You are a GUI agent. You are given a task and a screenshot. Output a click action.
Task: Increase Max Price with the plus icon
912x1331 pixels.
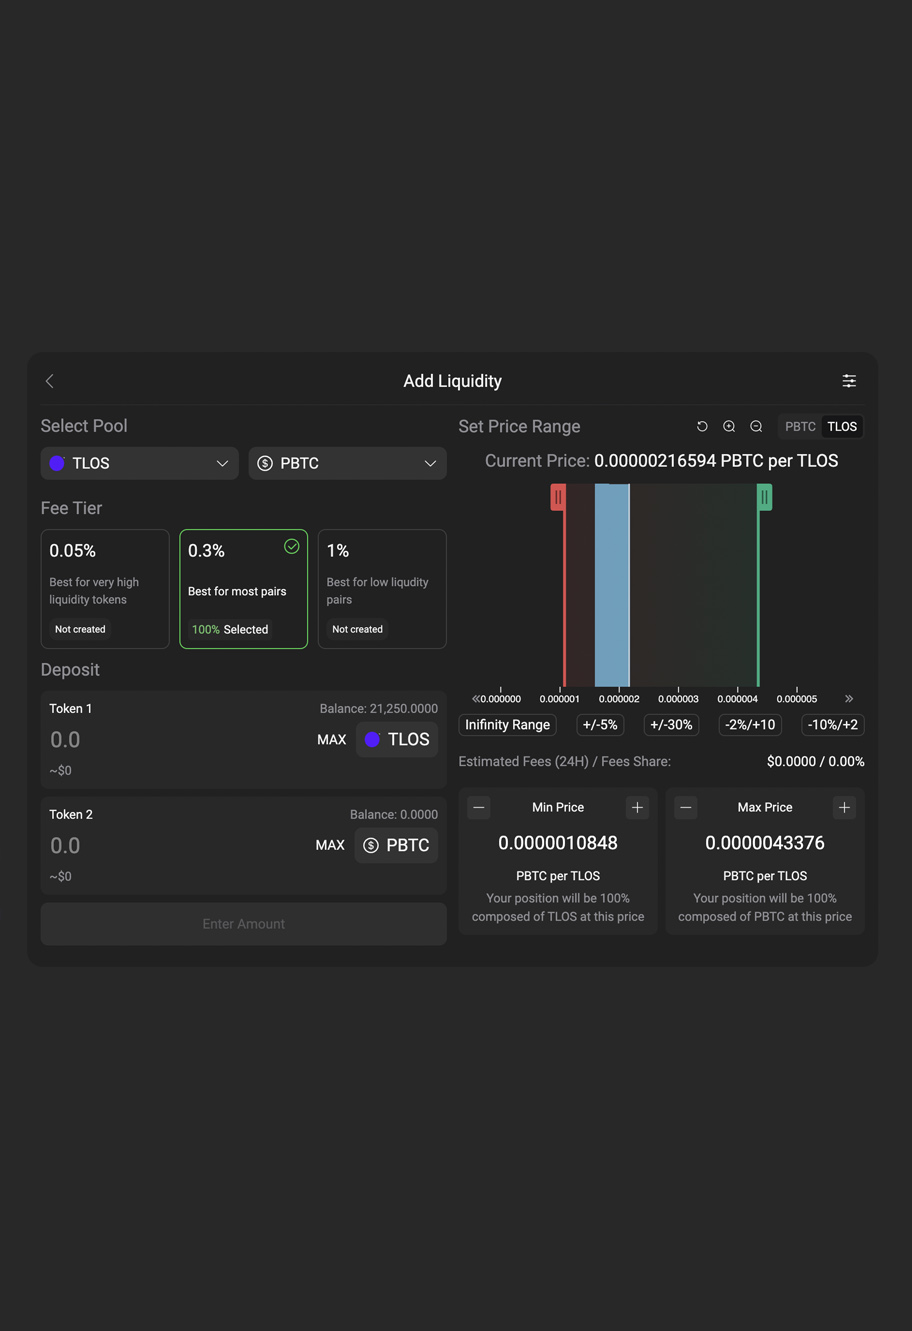[844, 807]
